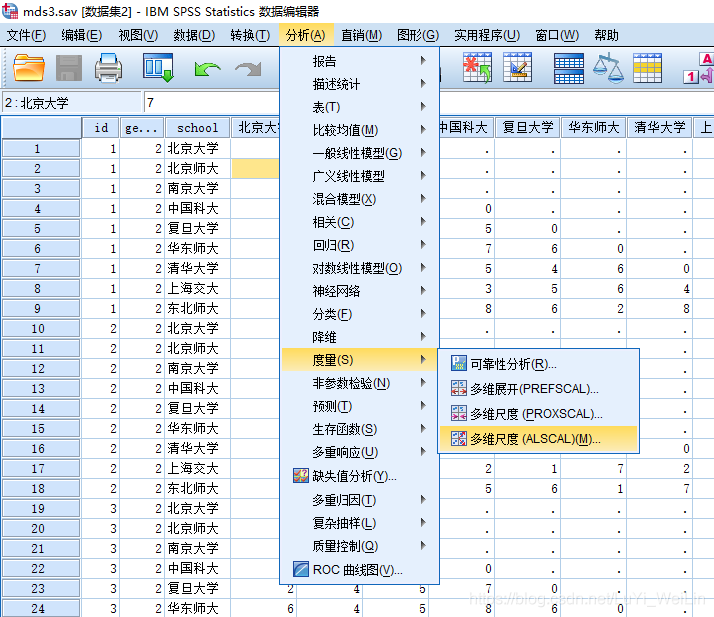Click the cell value field showing 7
Viewport: 714px width, 617px height.
[212, 102]
